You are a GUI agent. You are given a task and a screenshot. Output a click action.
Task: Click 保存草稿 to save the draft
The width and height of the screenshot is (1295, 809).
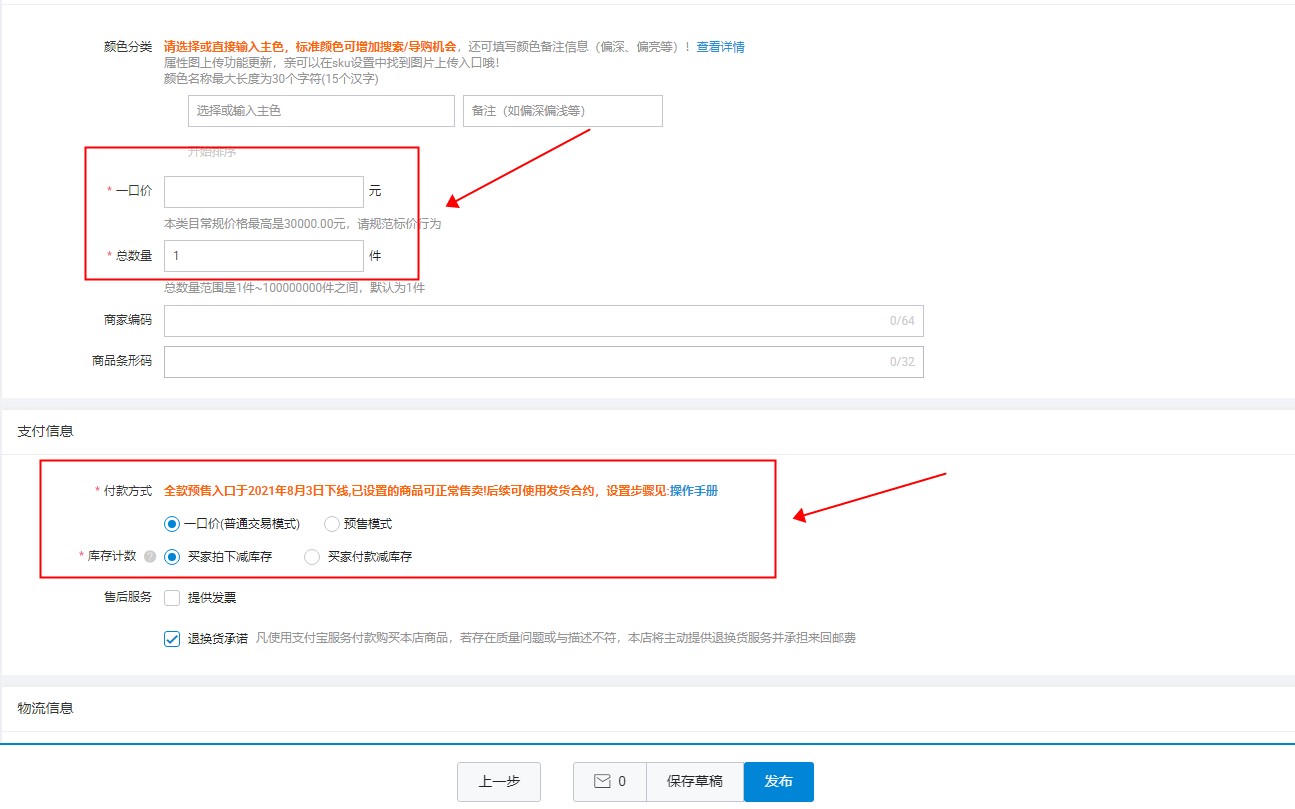[x=694, y=782]
